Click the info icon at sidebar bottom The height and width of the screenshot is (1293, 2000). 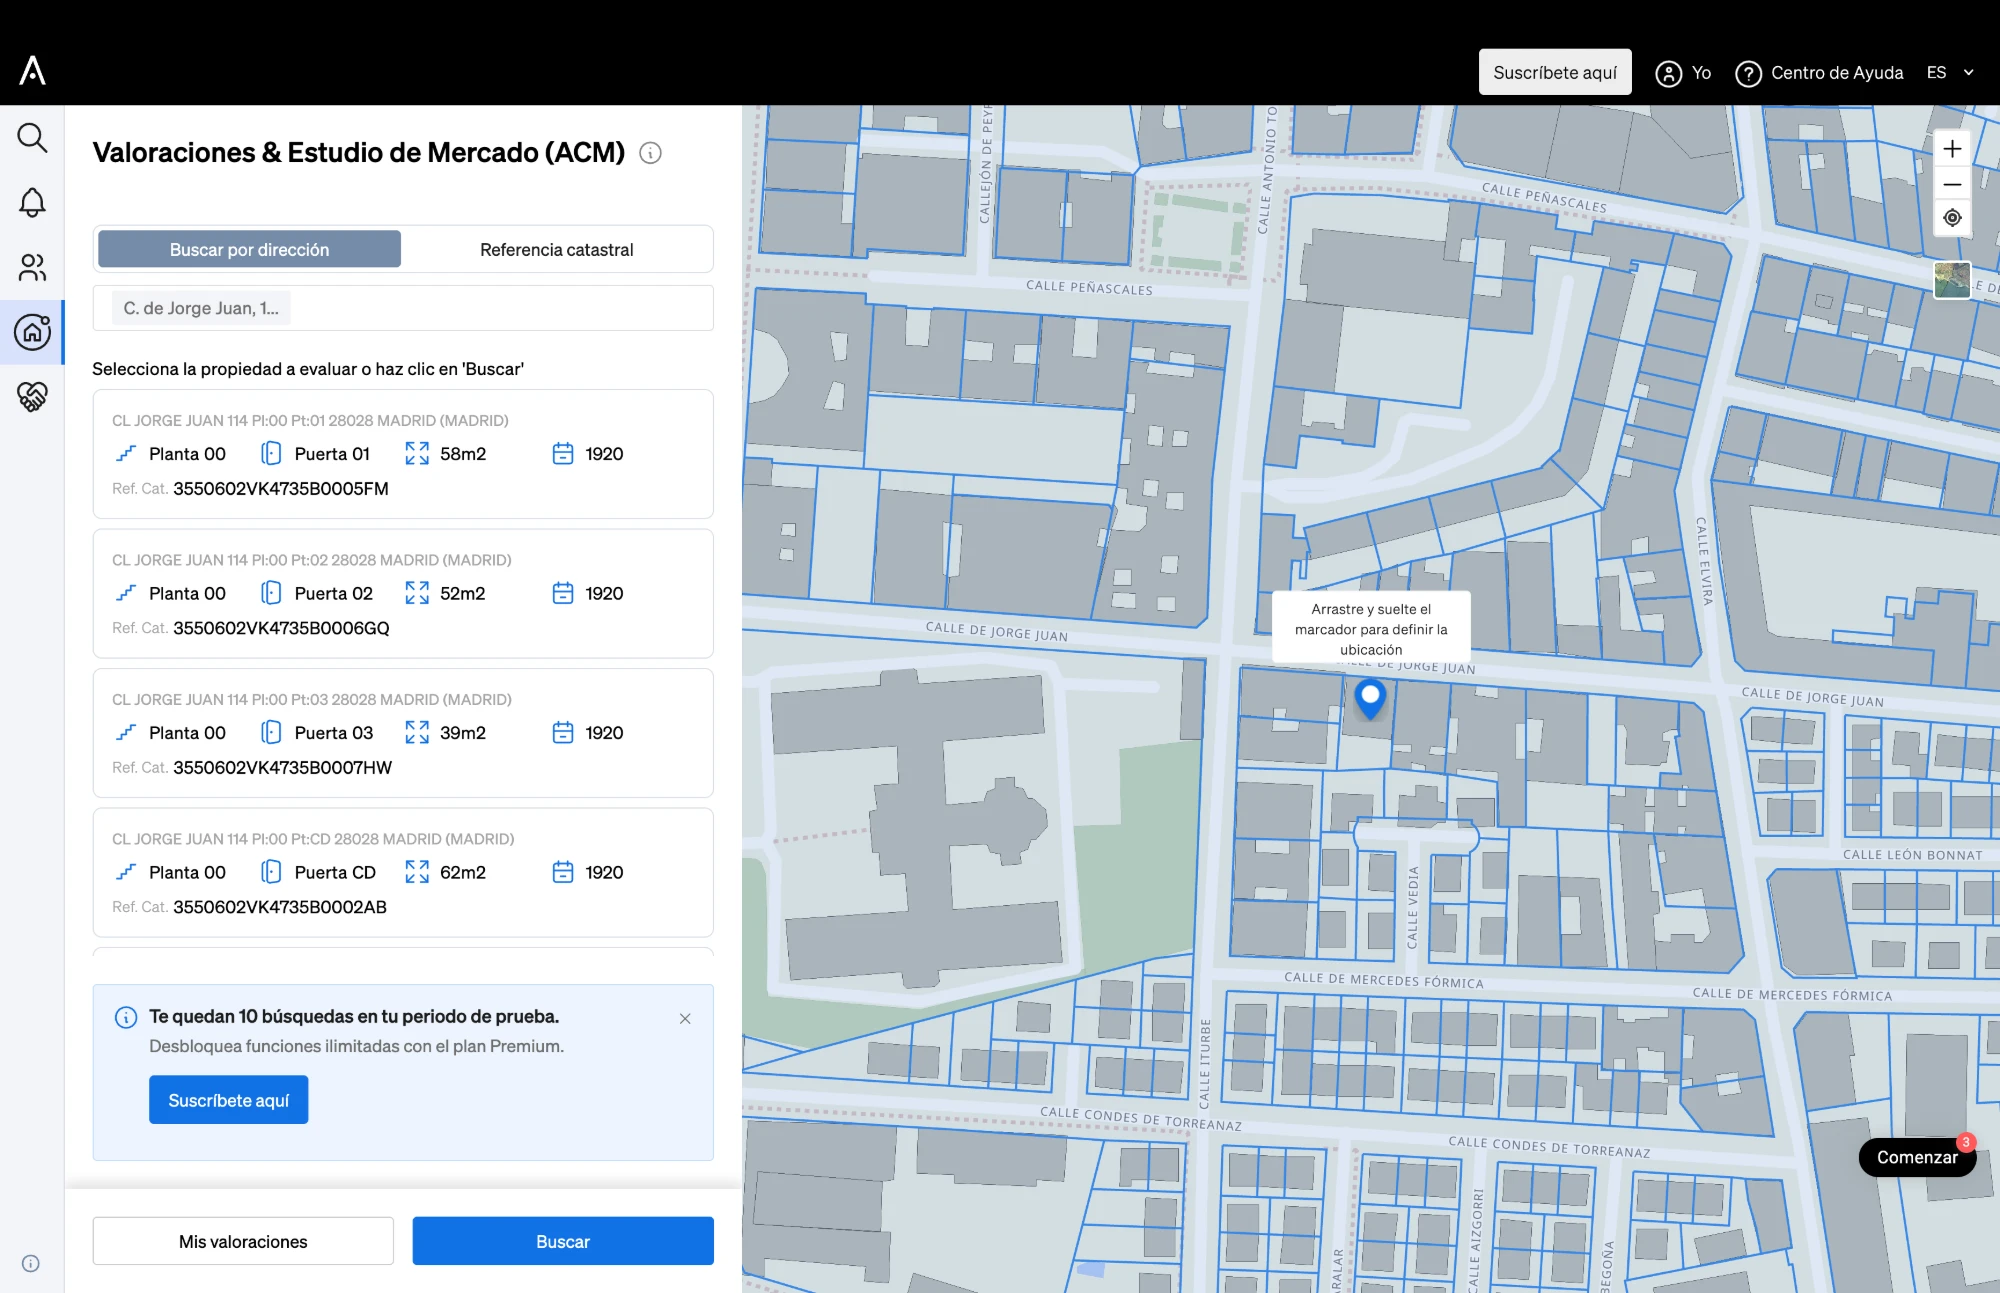coord(31,1263)
